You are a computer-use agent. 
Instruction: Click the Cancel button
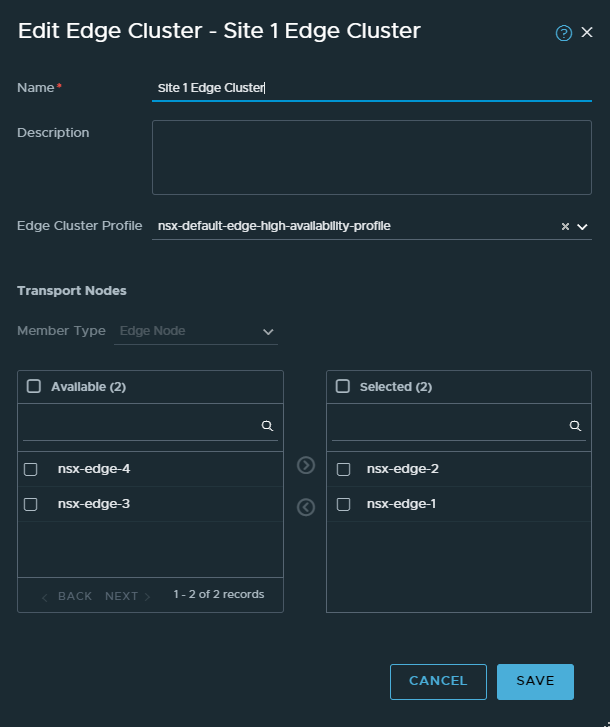[438, 681]
